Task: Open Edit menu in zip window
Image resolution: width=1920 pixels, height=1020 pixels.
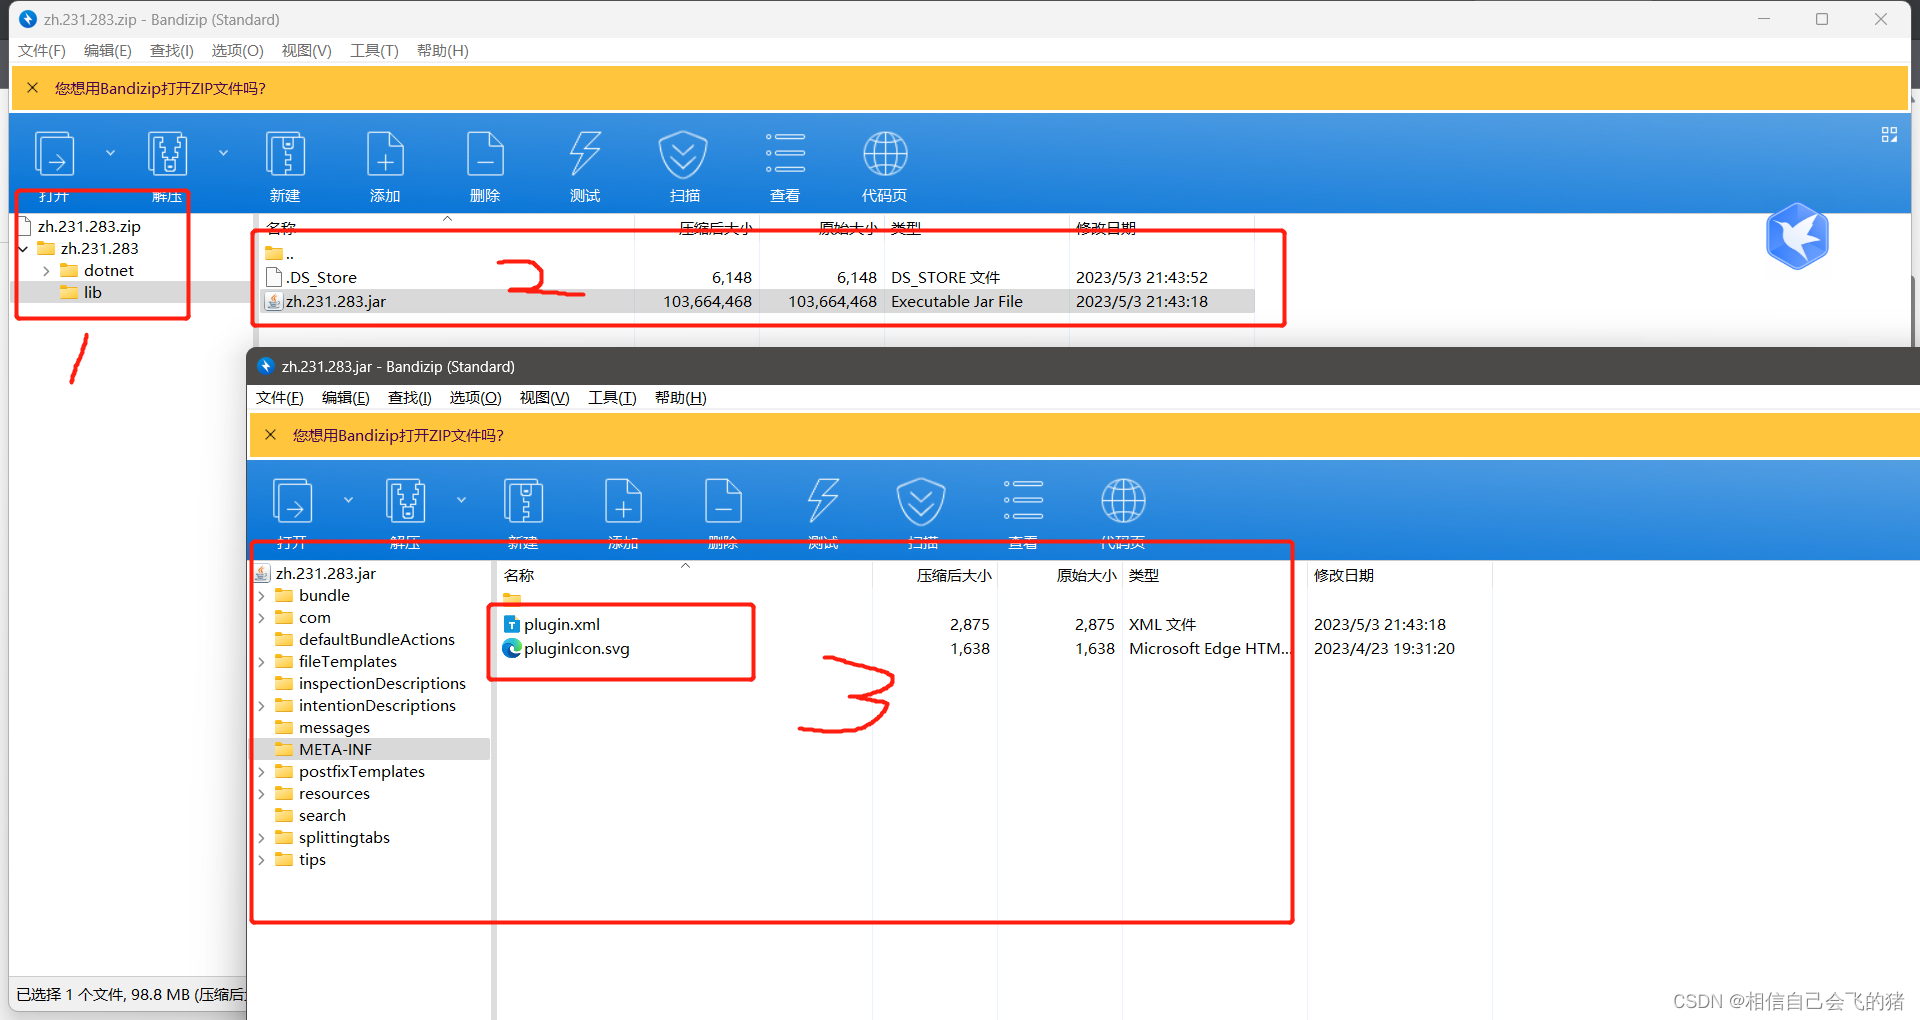Action: point(108,51)
